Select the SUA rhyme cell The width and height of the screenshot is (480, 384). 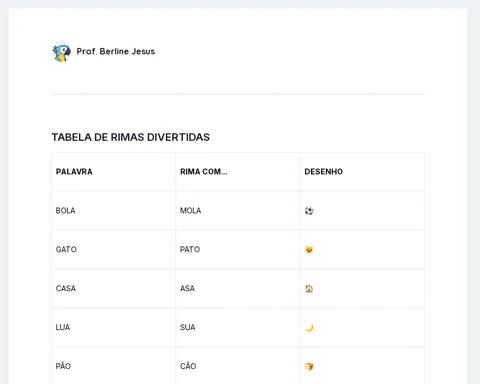click(x=238, y=328)
